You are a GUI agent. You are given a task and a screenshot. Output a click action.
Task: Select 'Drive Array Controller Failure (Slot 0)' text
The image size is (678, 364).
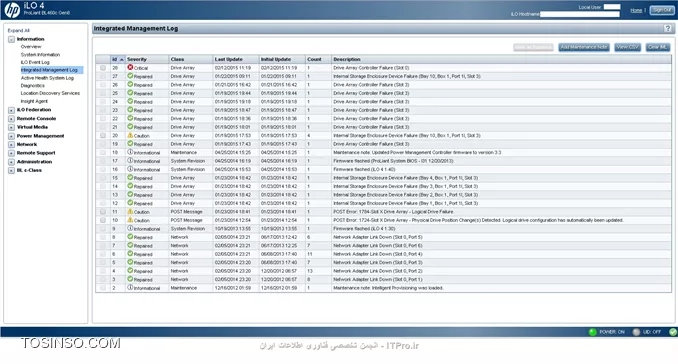click(371, 68)
